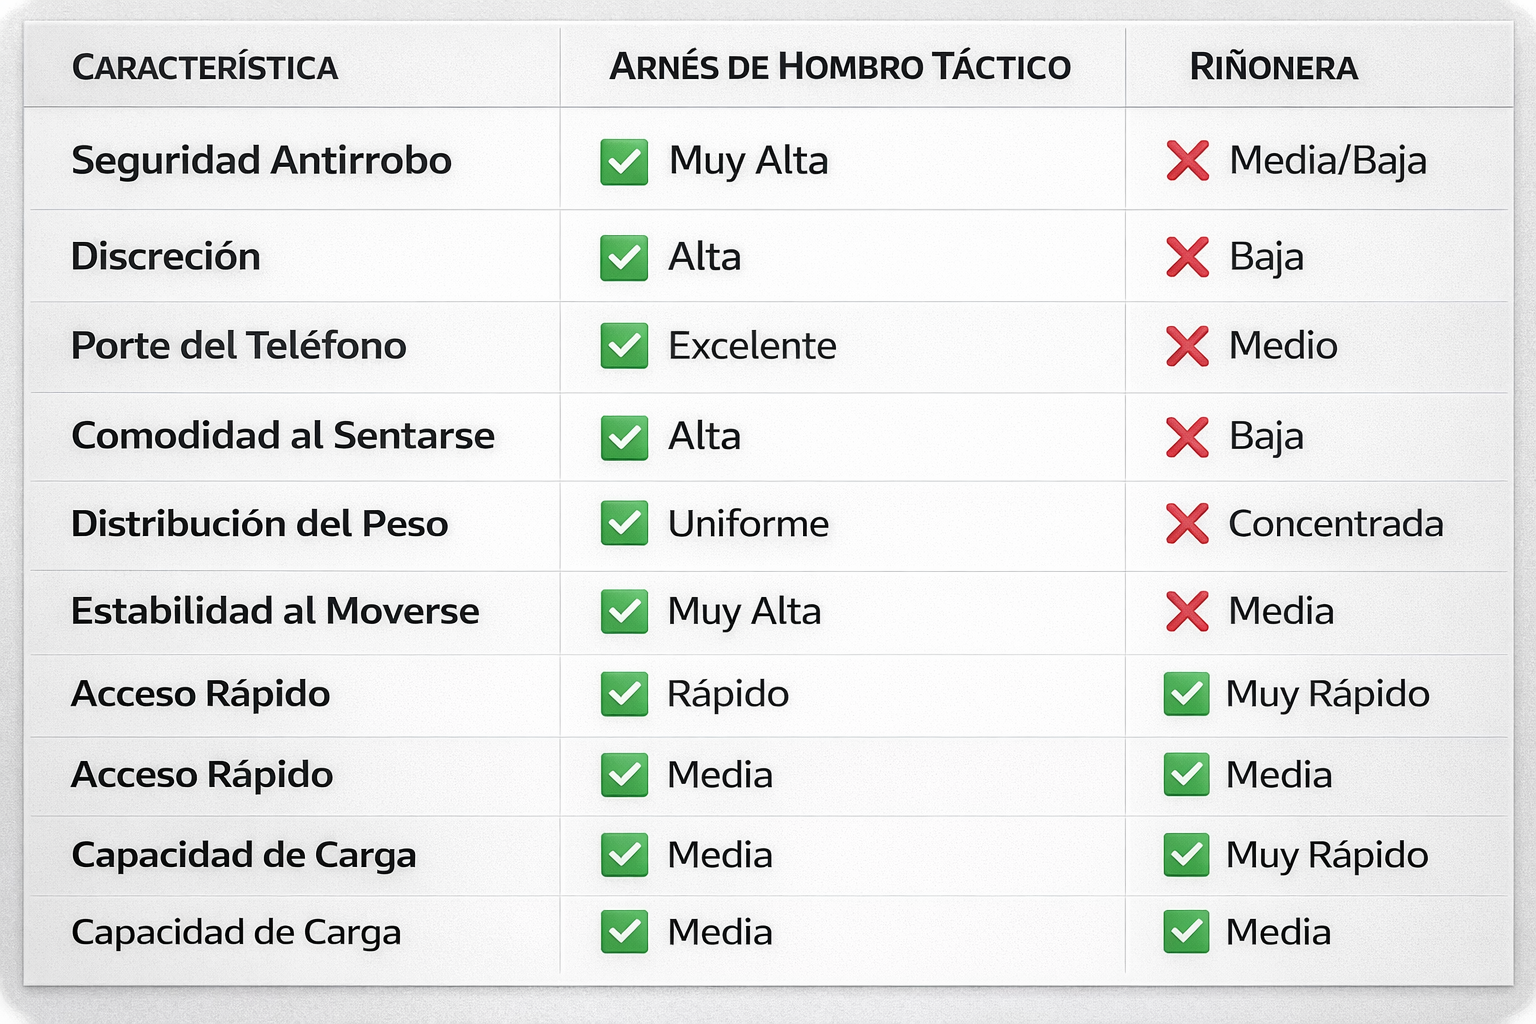1536x1024 pixels.
Task: Toggle green check in Estabilidad al Moverse row
Action: click(x=624, y=611)
